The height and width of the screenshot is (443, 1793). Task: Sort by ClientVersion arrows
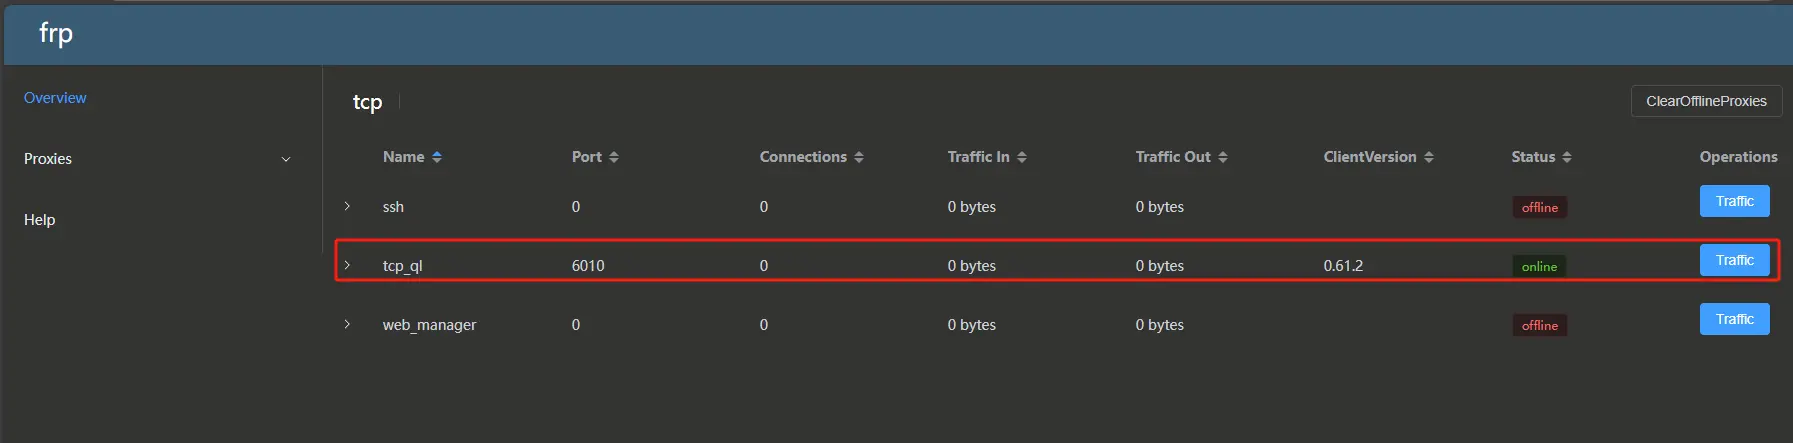(1429, 157)
